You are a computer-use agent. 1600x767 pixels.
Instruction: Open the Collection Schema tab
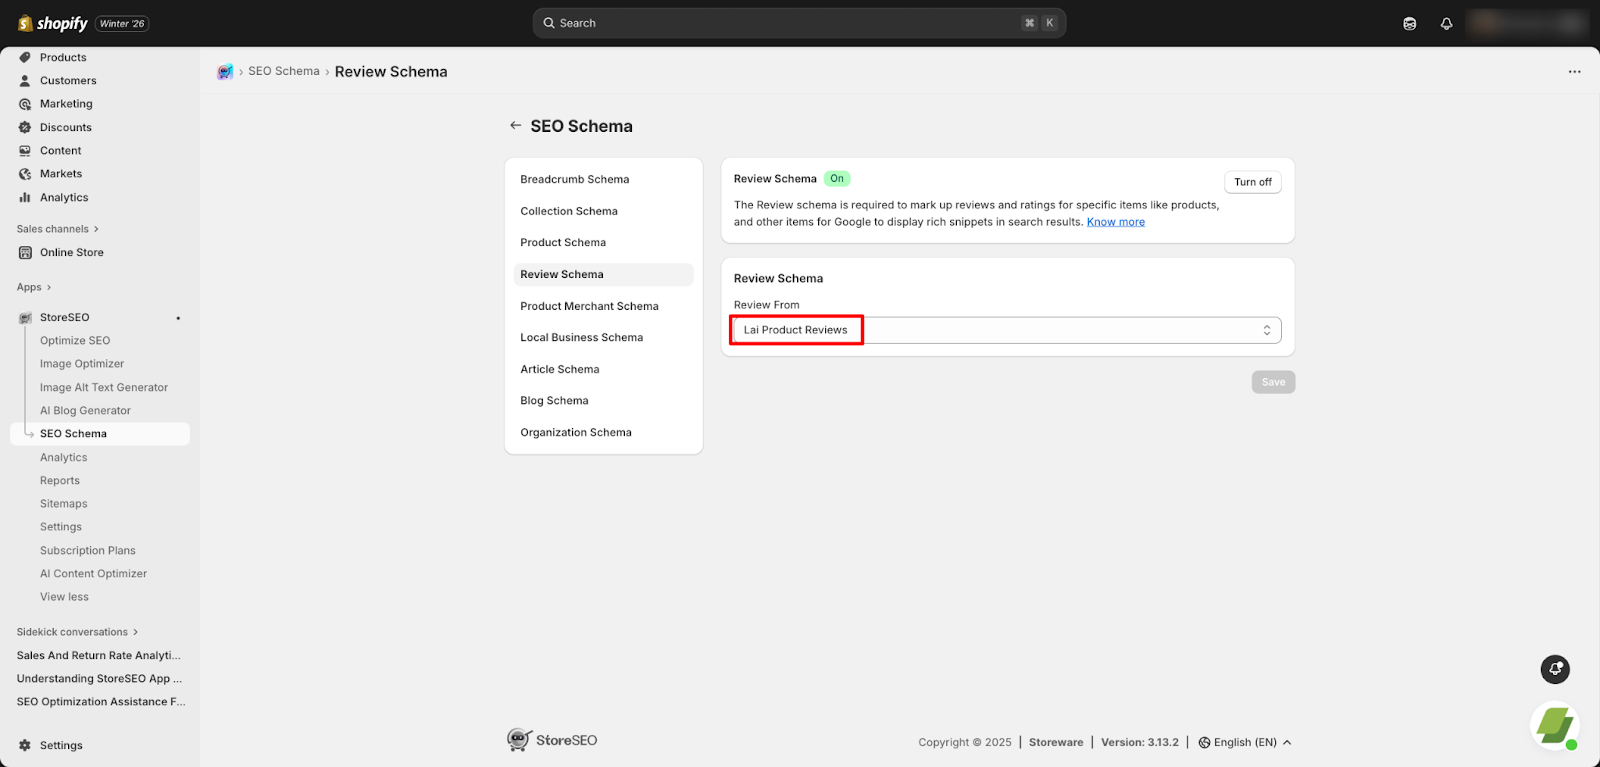pos(603,211)
